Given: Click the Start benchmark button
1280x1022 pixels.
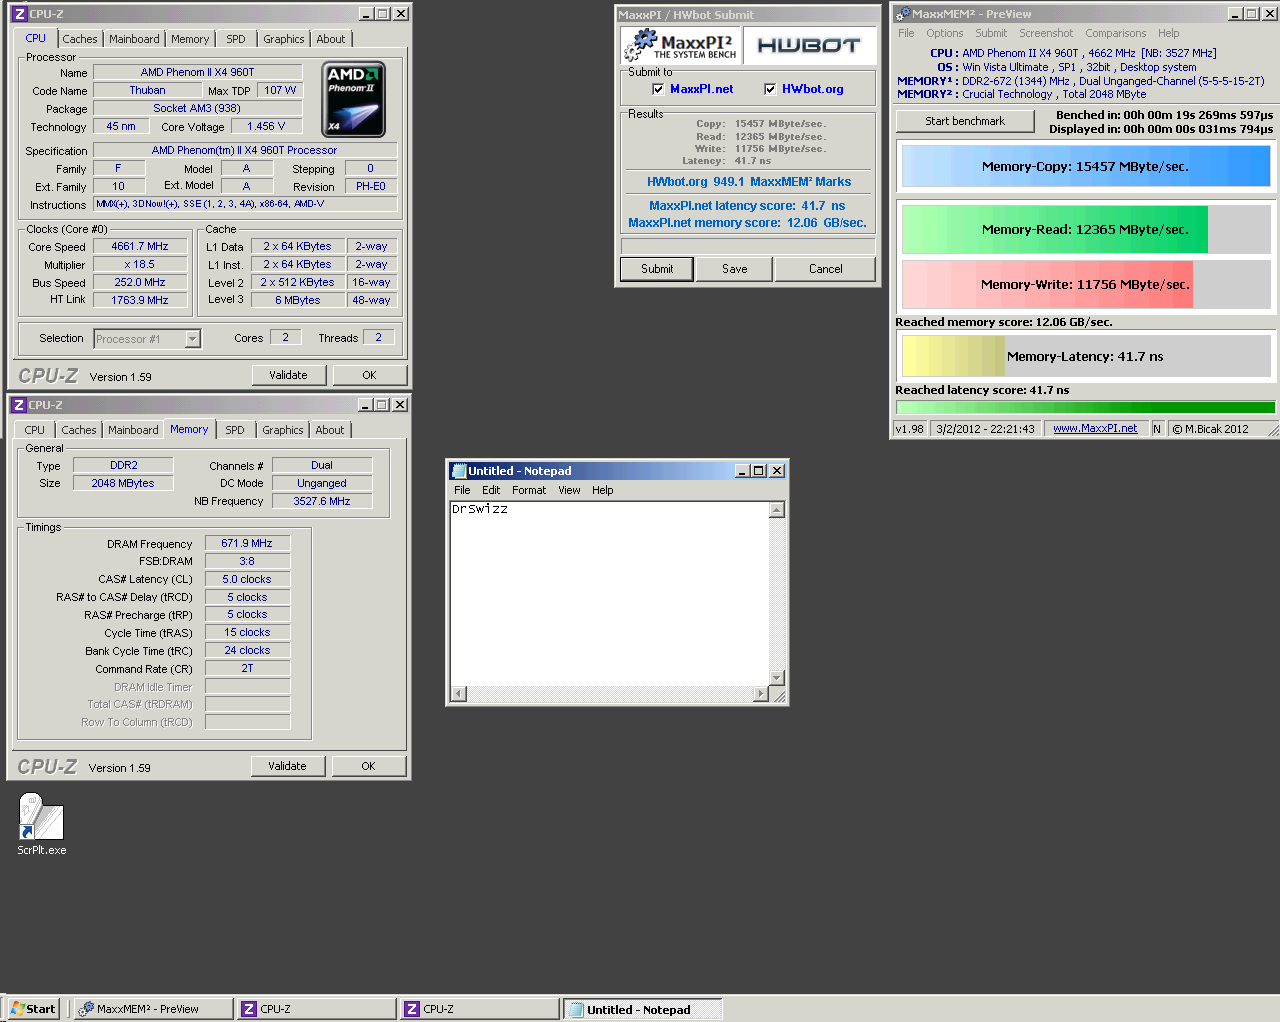Looking at the screenshot, I should click(965, 121).
